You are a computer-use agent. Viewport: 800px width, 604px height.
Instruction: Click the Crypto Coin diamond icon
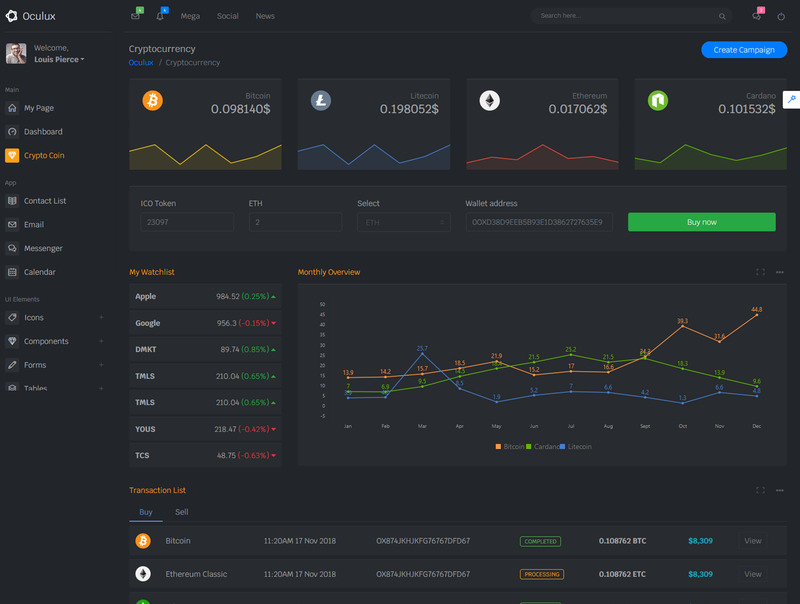tap(12, 155)
